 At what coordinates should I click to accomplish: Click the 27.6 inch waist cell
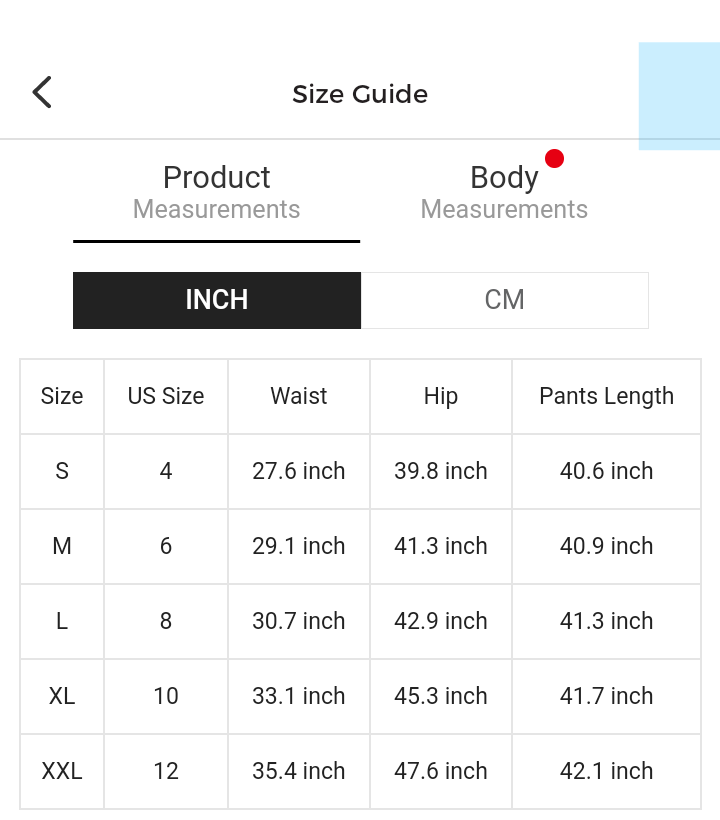tap(299, 471)
